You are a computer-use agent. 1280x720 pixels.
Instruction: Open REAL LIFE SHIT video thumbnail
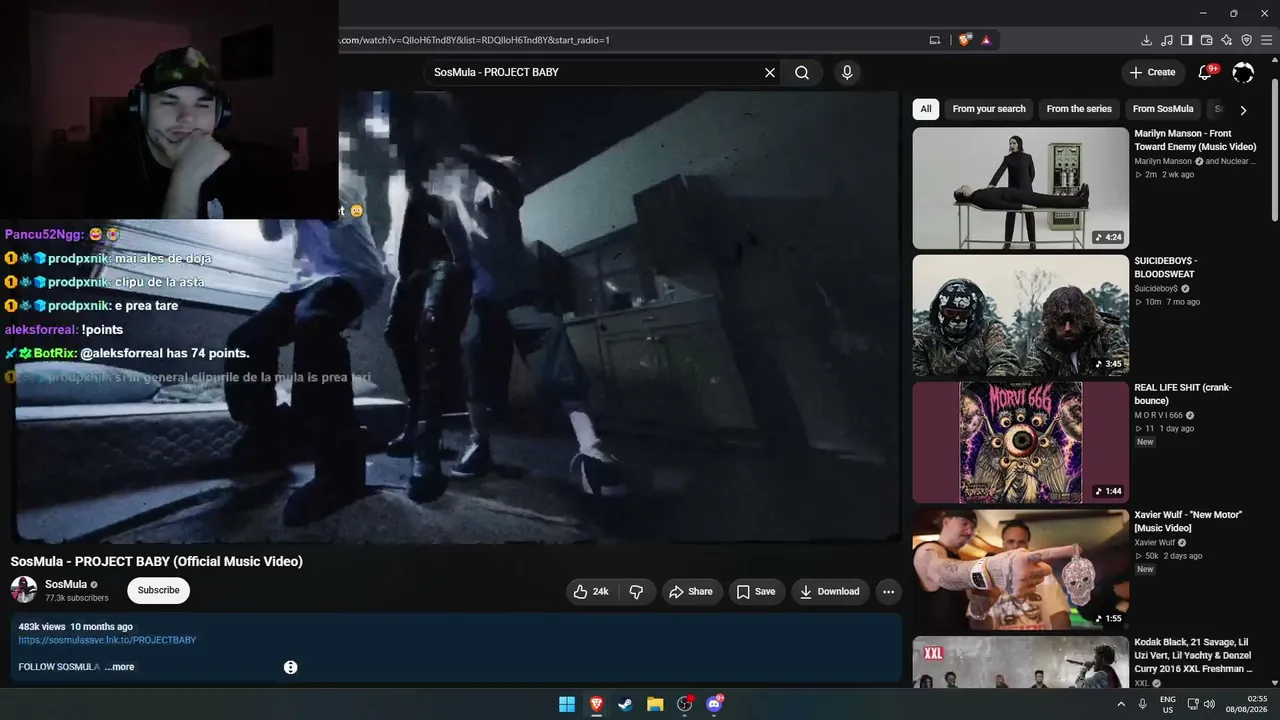[x=1020, y=442]
